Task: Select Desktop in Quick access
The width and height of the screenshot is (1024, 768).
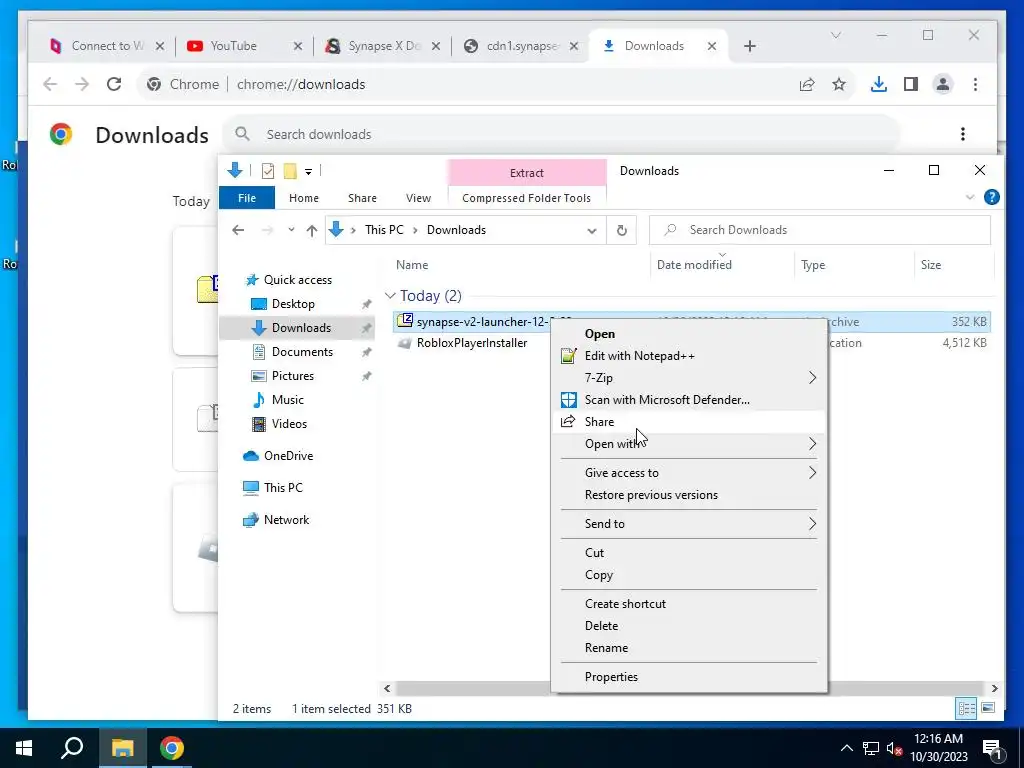Action: 293,304
